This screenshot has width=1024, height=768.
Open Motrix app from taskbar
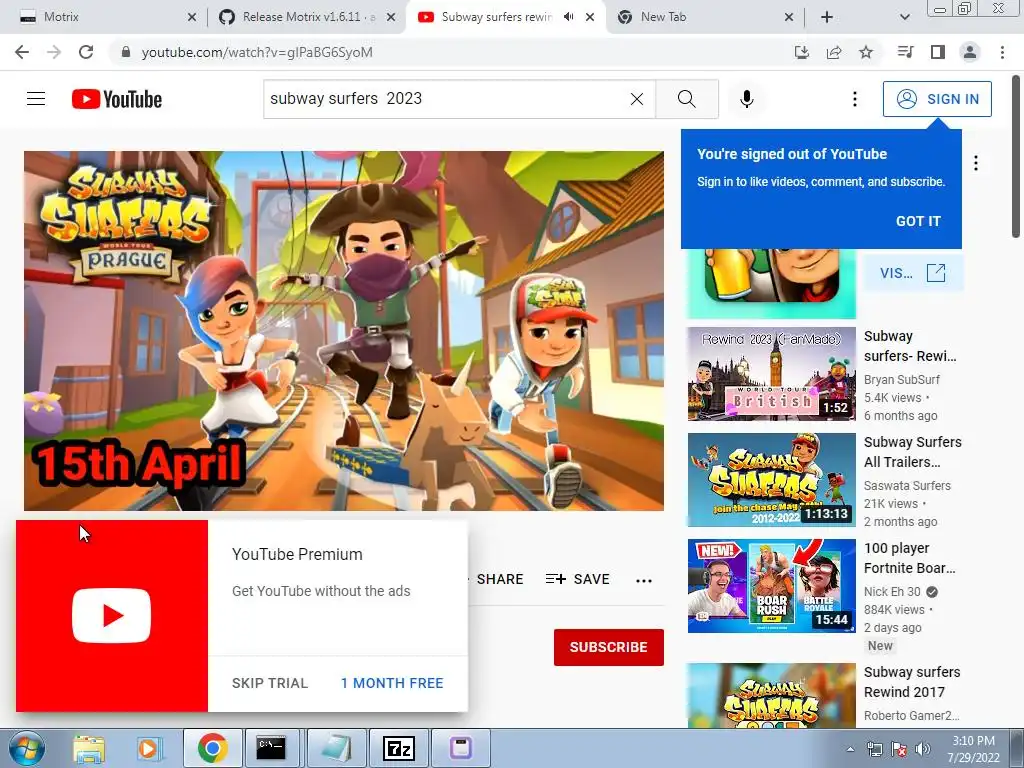tap(460, 748)
